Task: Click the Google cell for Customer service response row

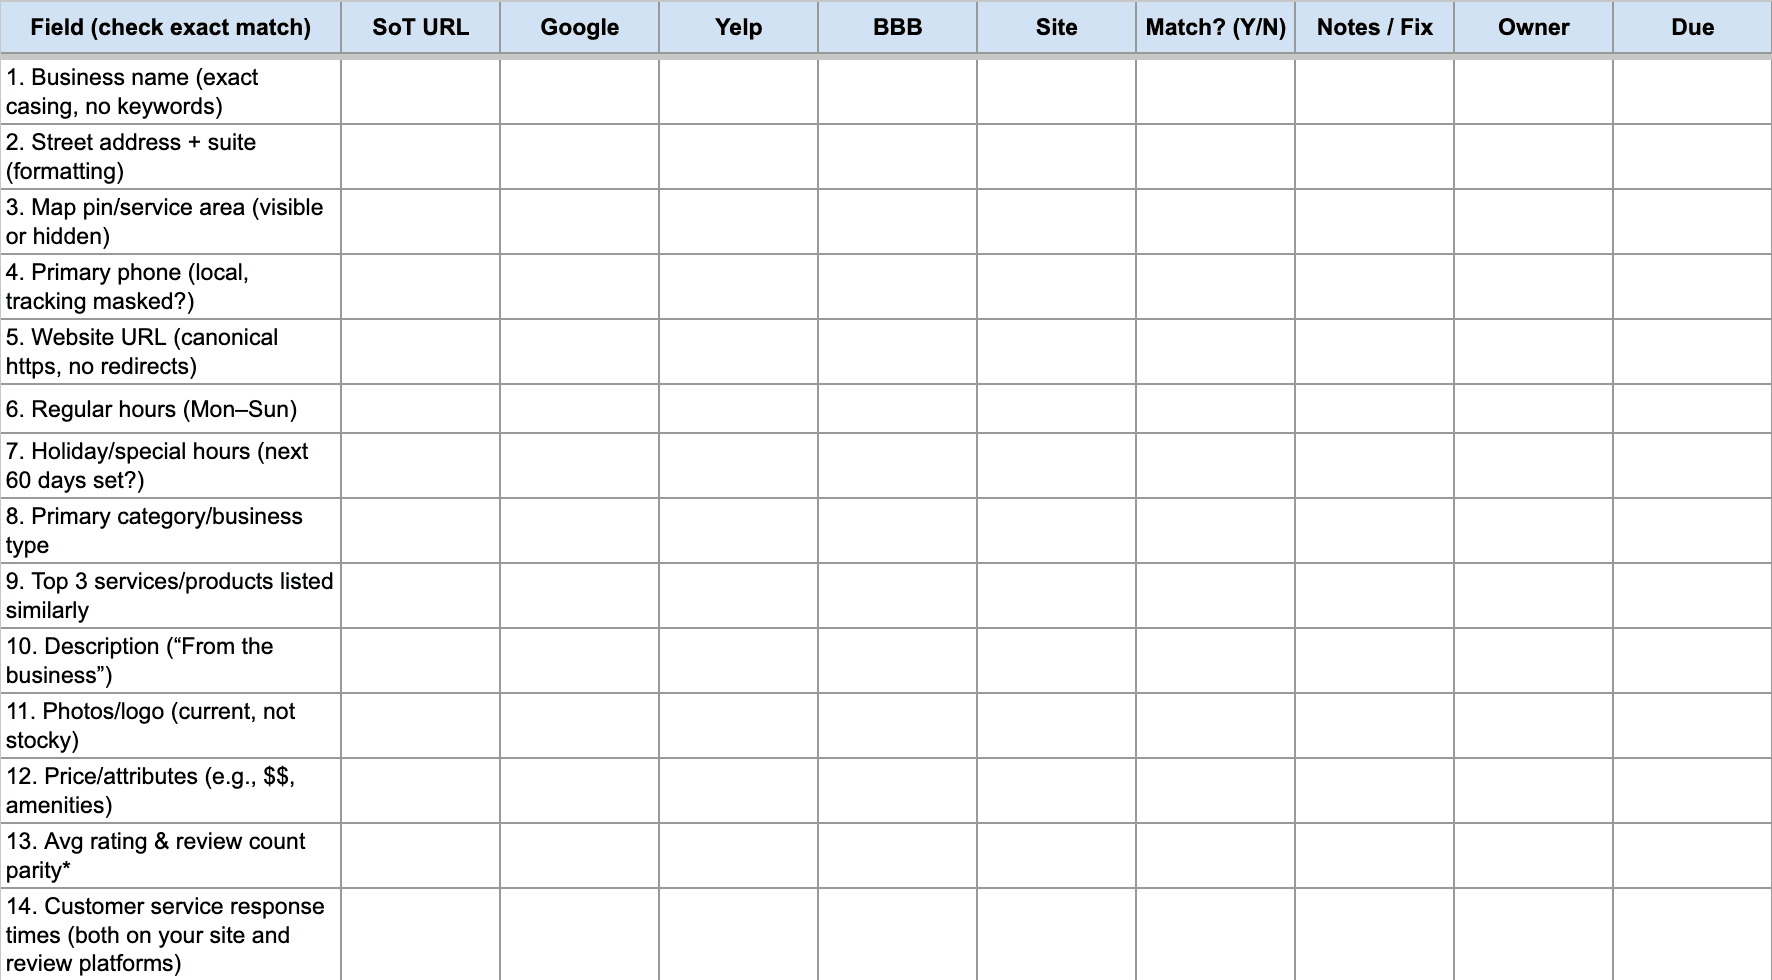Action: [x=579, y=935]
